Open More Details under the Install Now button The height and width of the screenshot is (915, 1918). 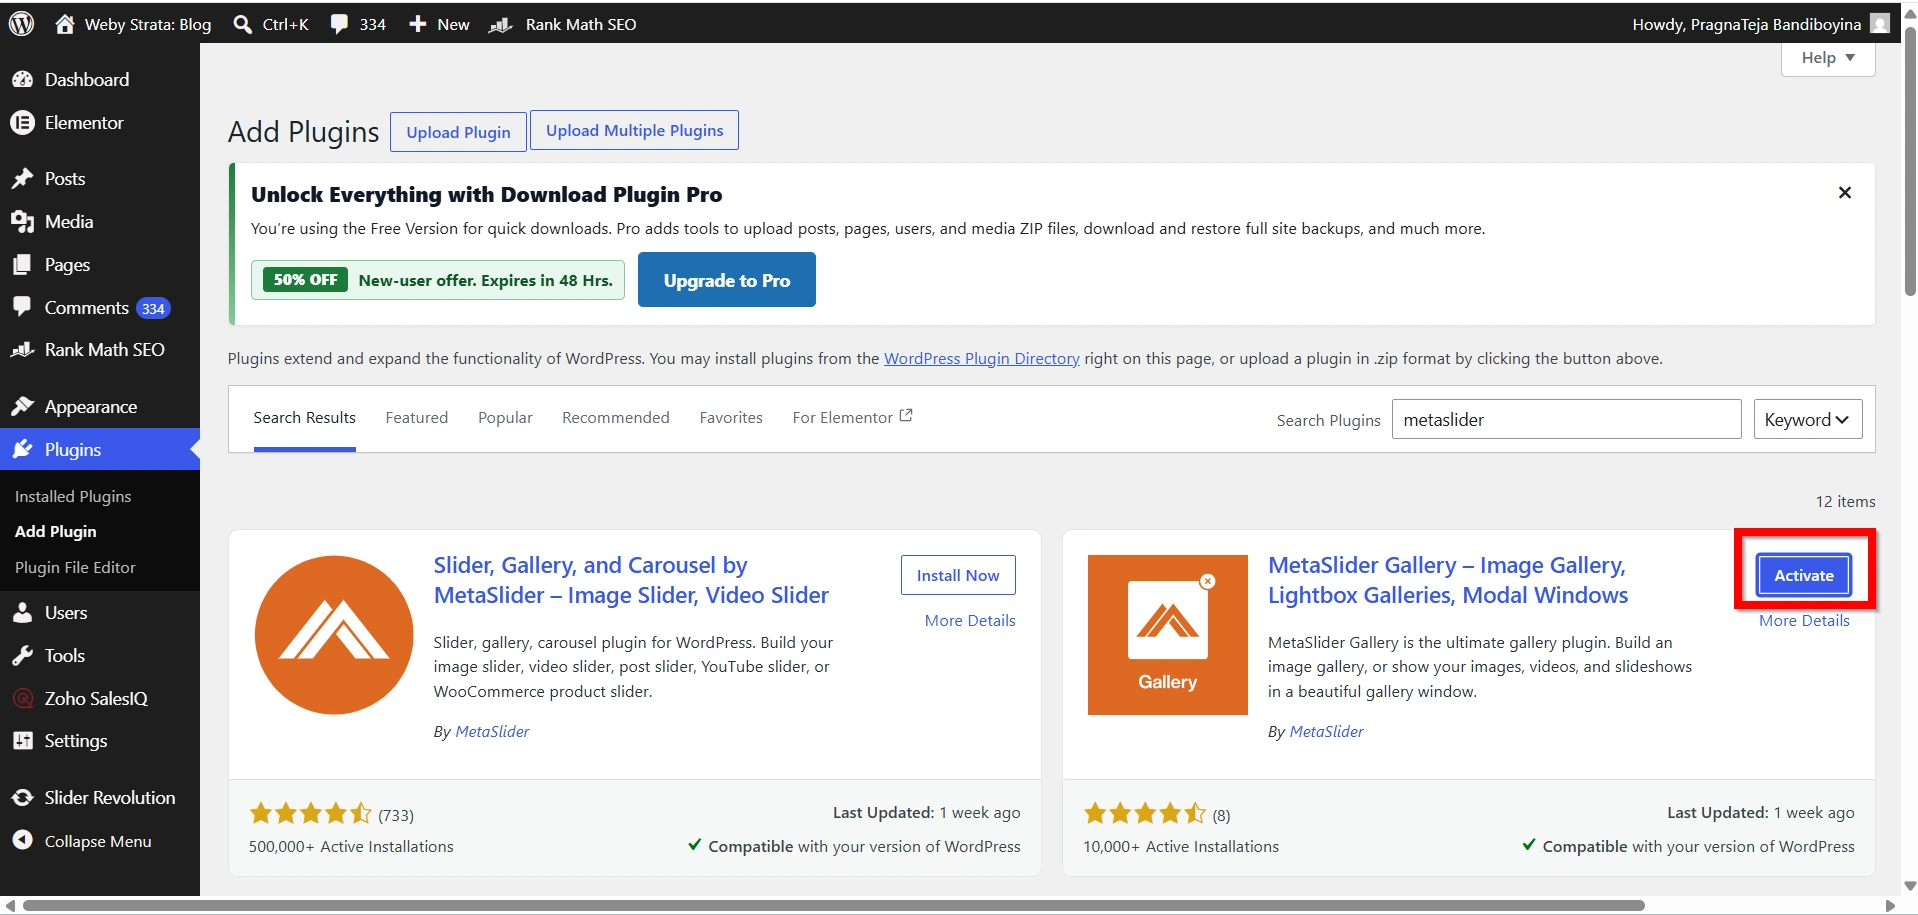pos(970,620)
